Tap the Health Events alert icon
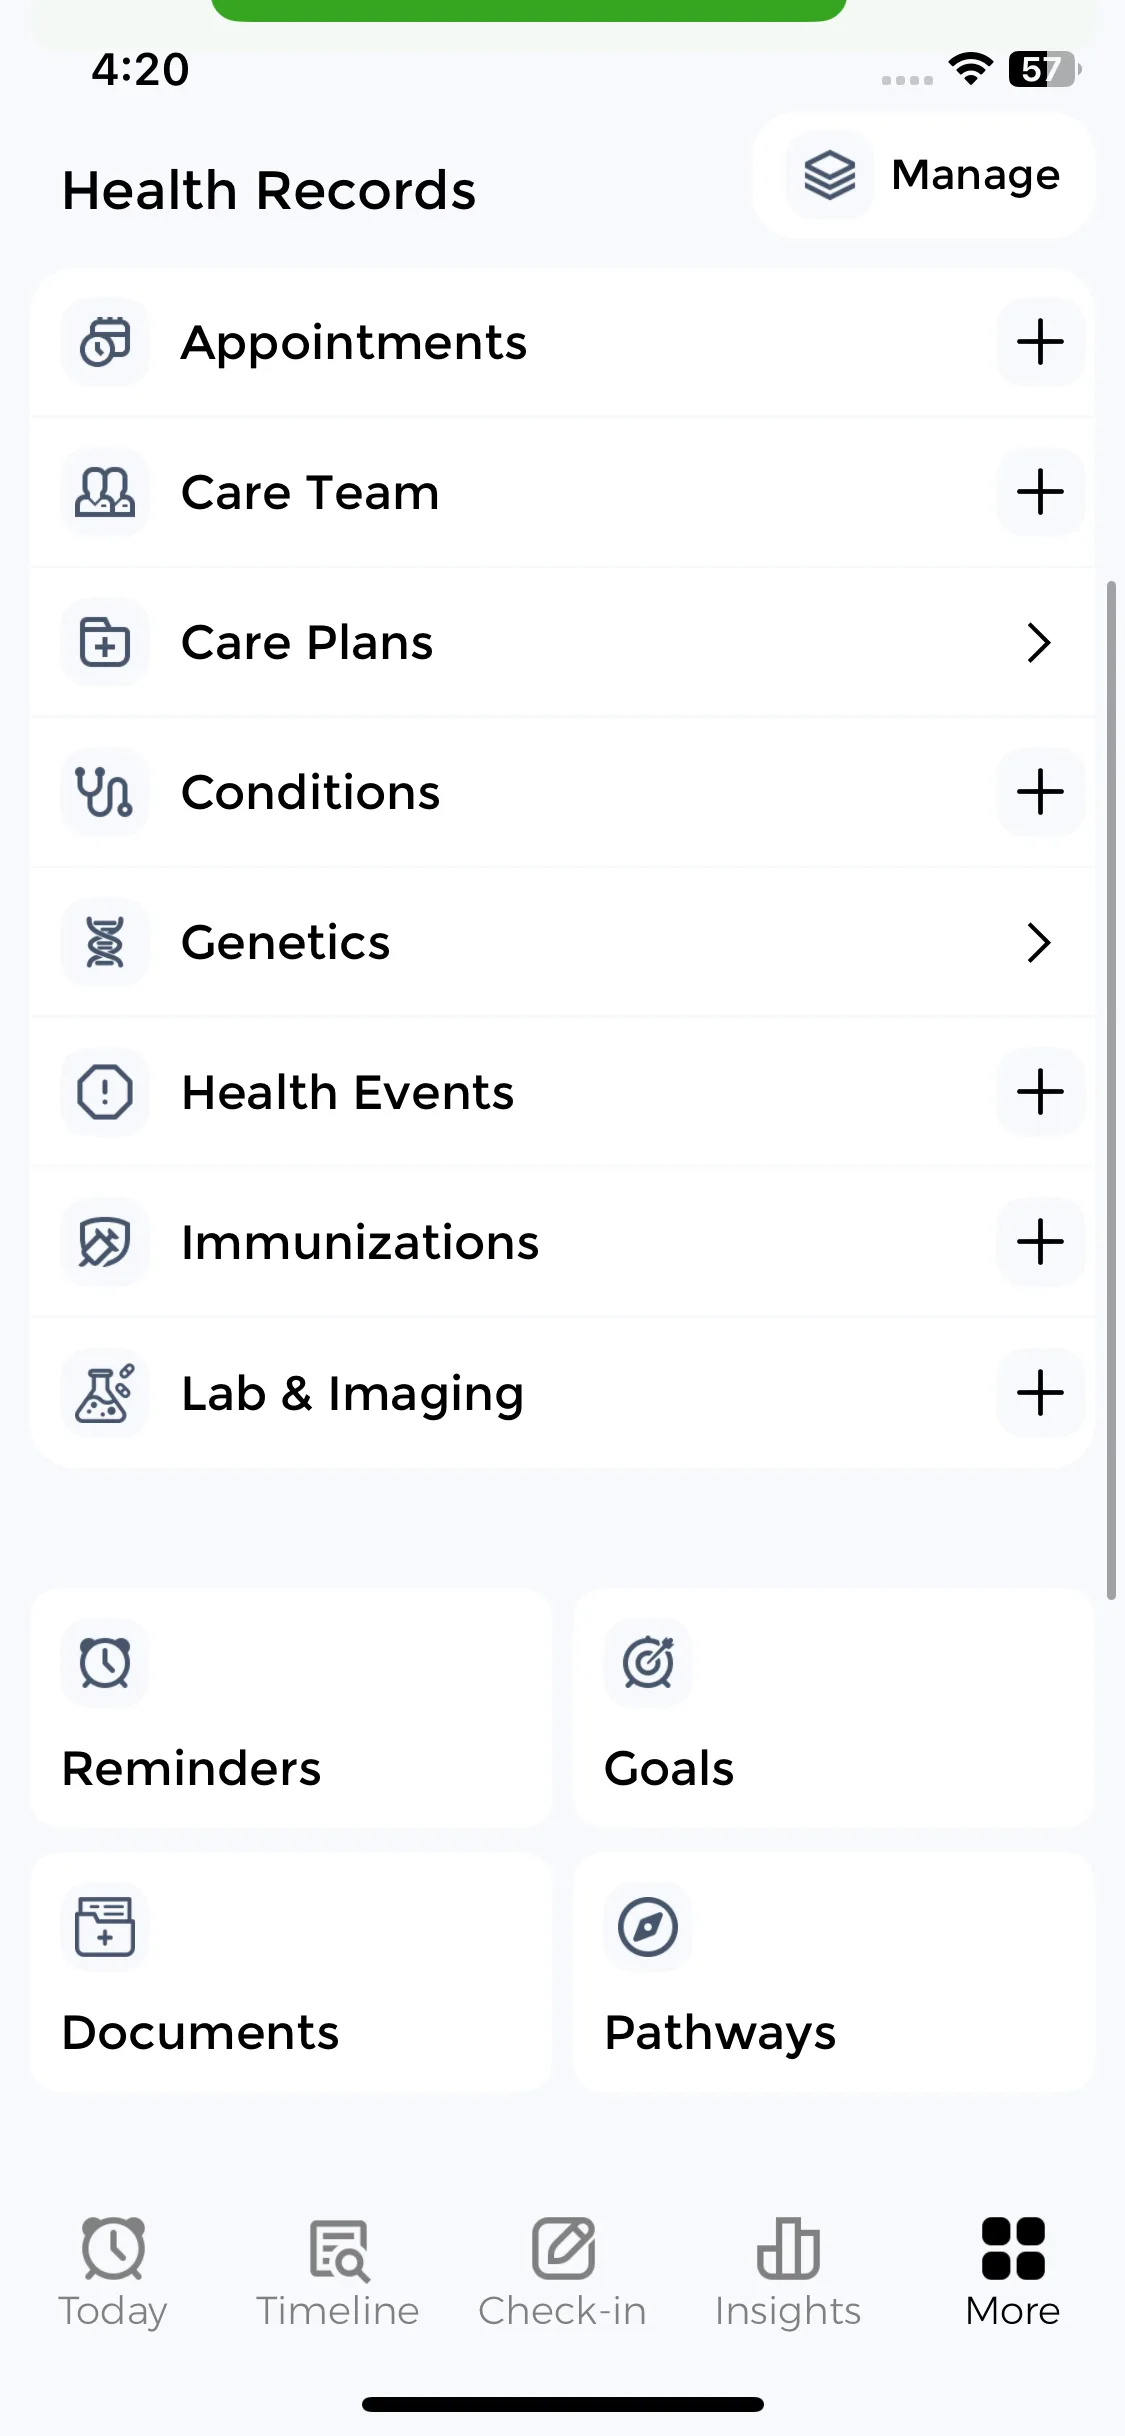Image resolution: width=1125 pixels, height=2436 pixels. [x=105, y=1092]
